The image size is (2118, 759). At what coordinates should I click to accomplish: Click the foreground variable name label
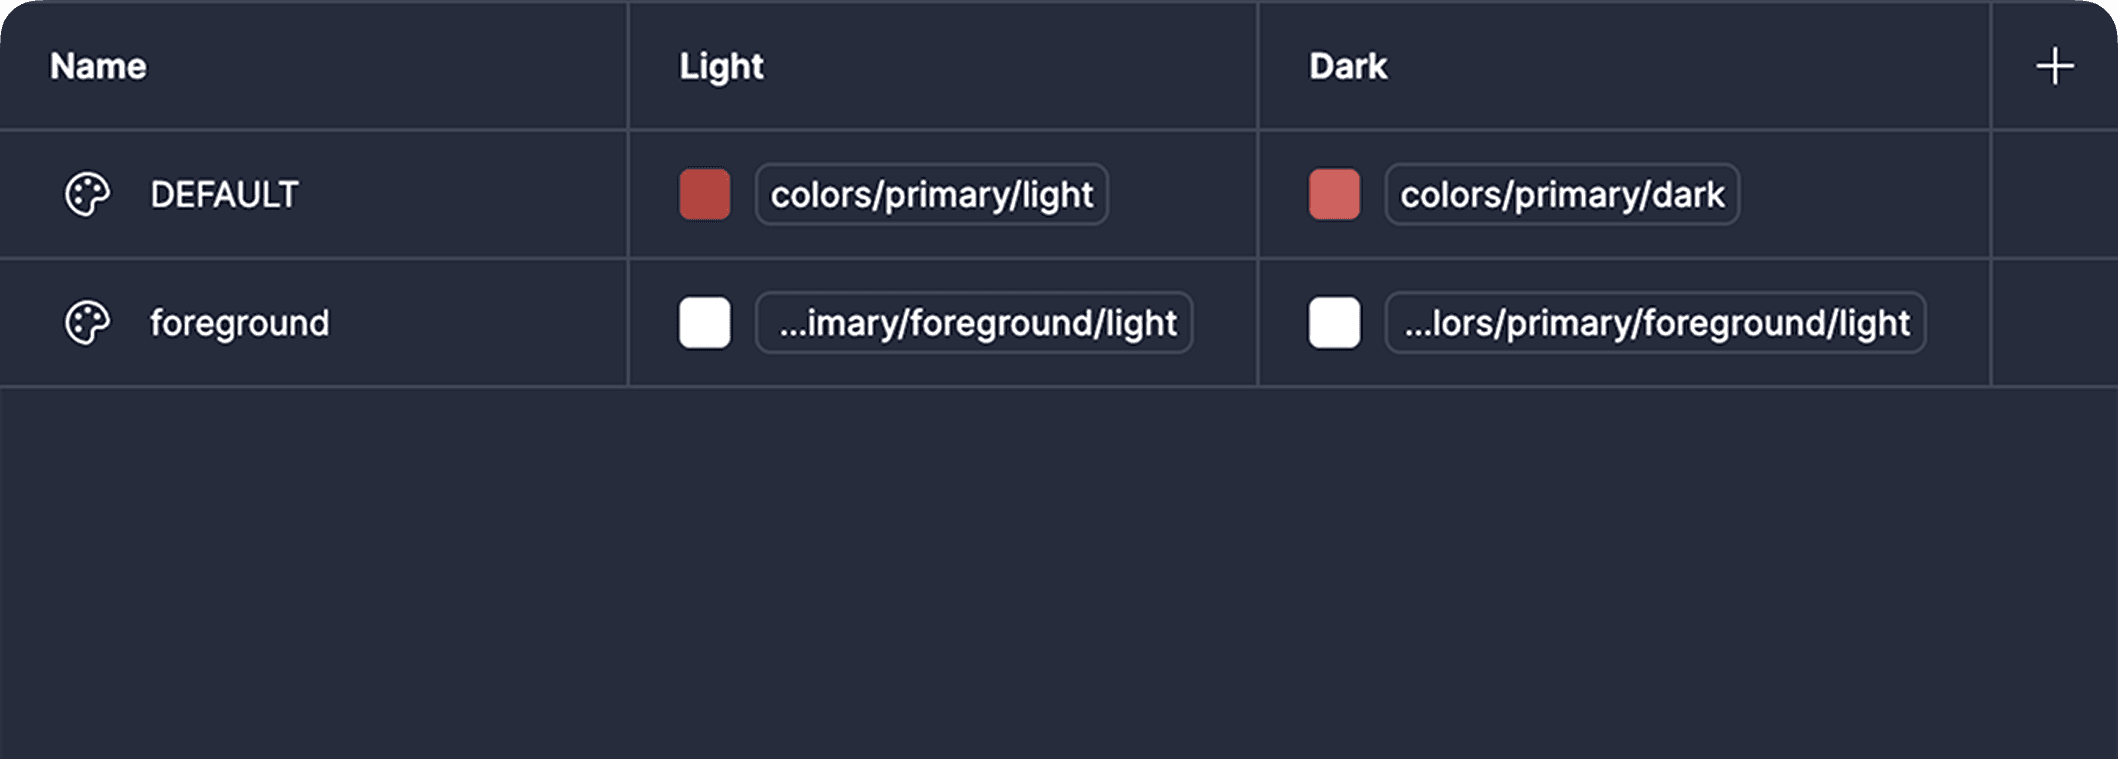coord(241,322)
